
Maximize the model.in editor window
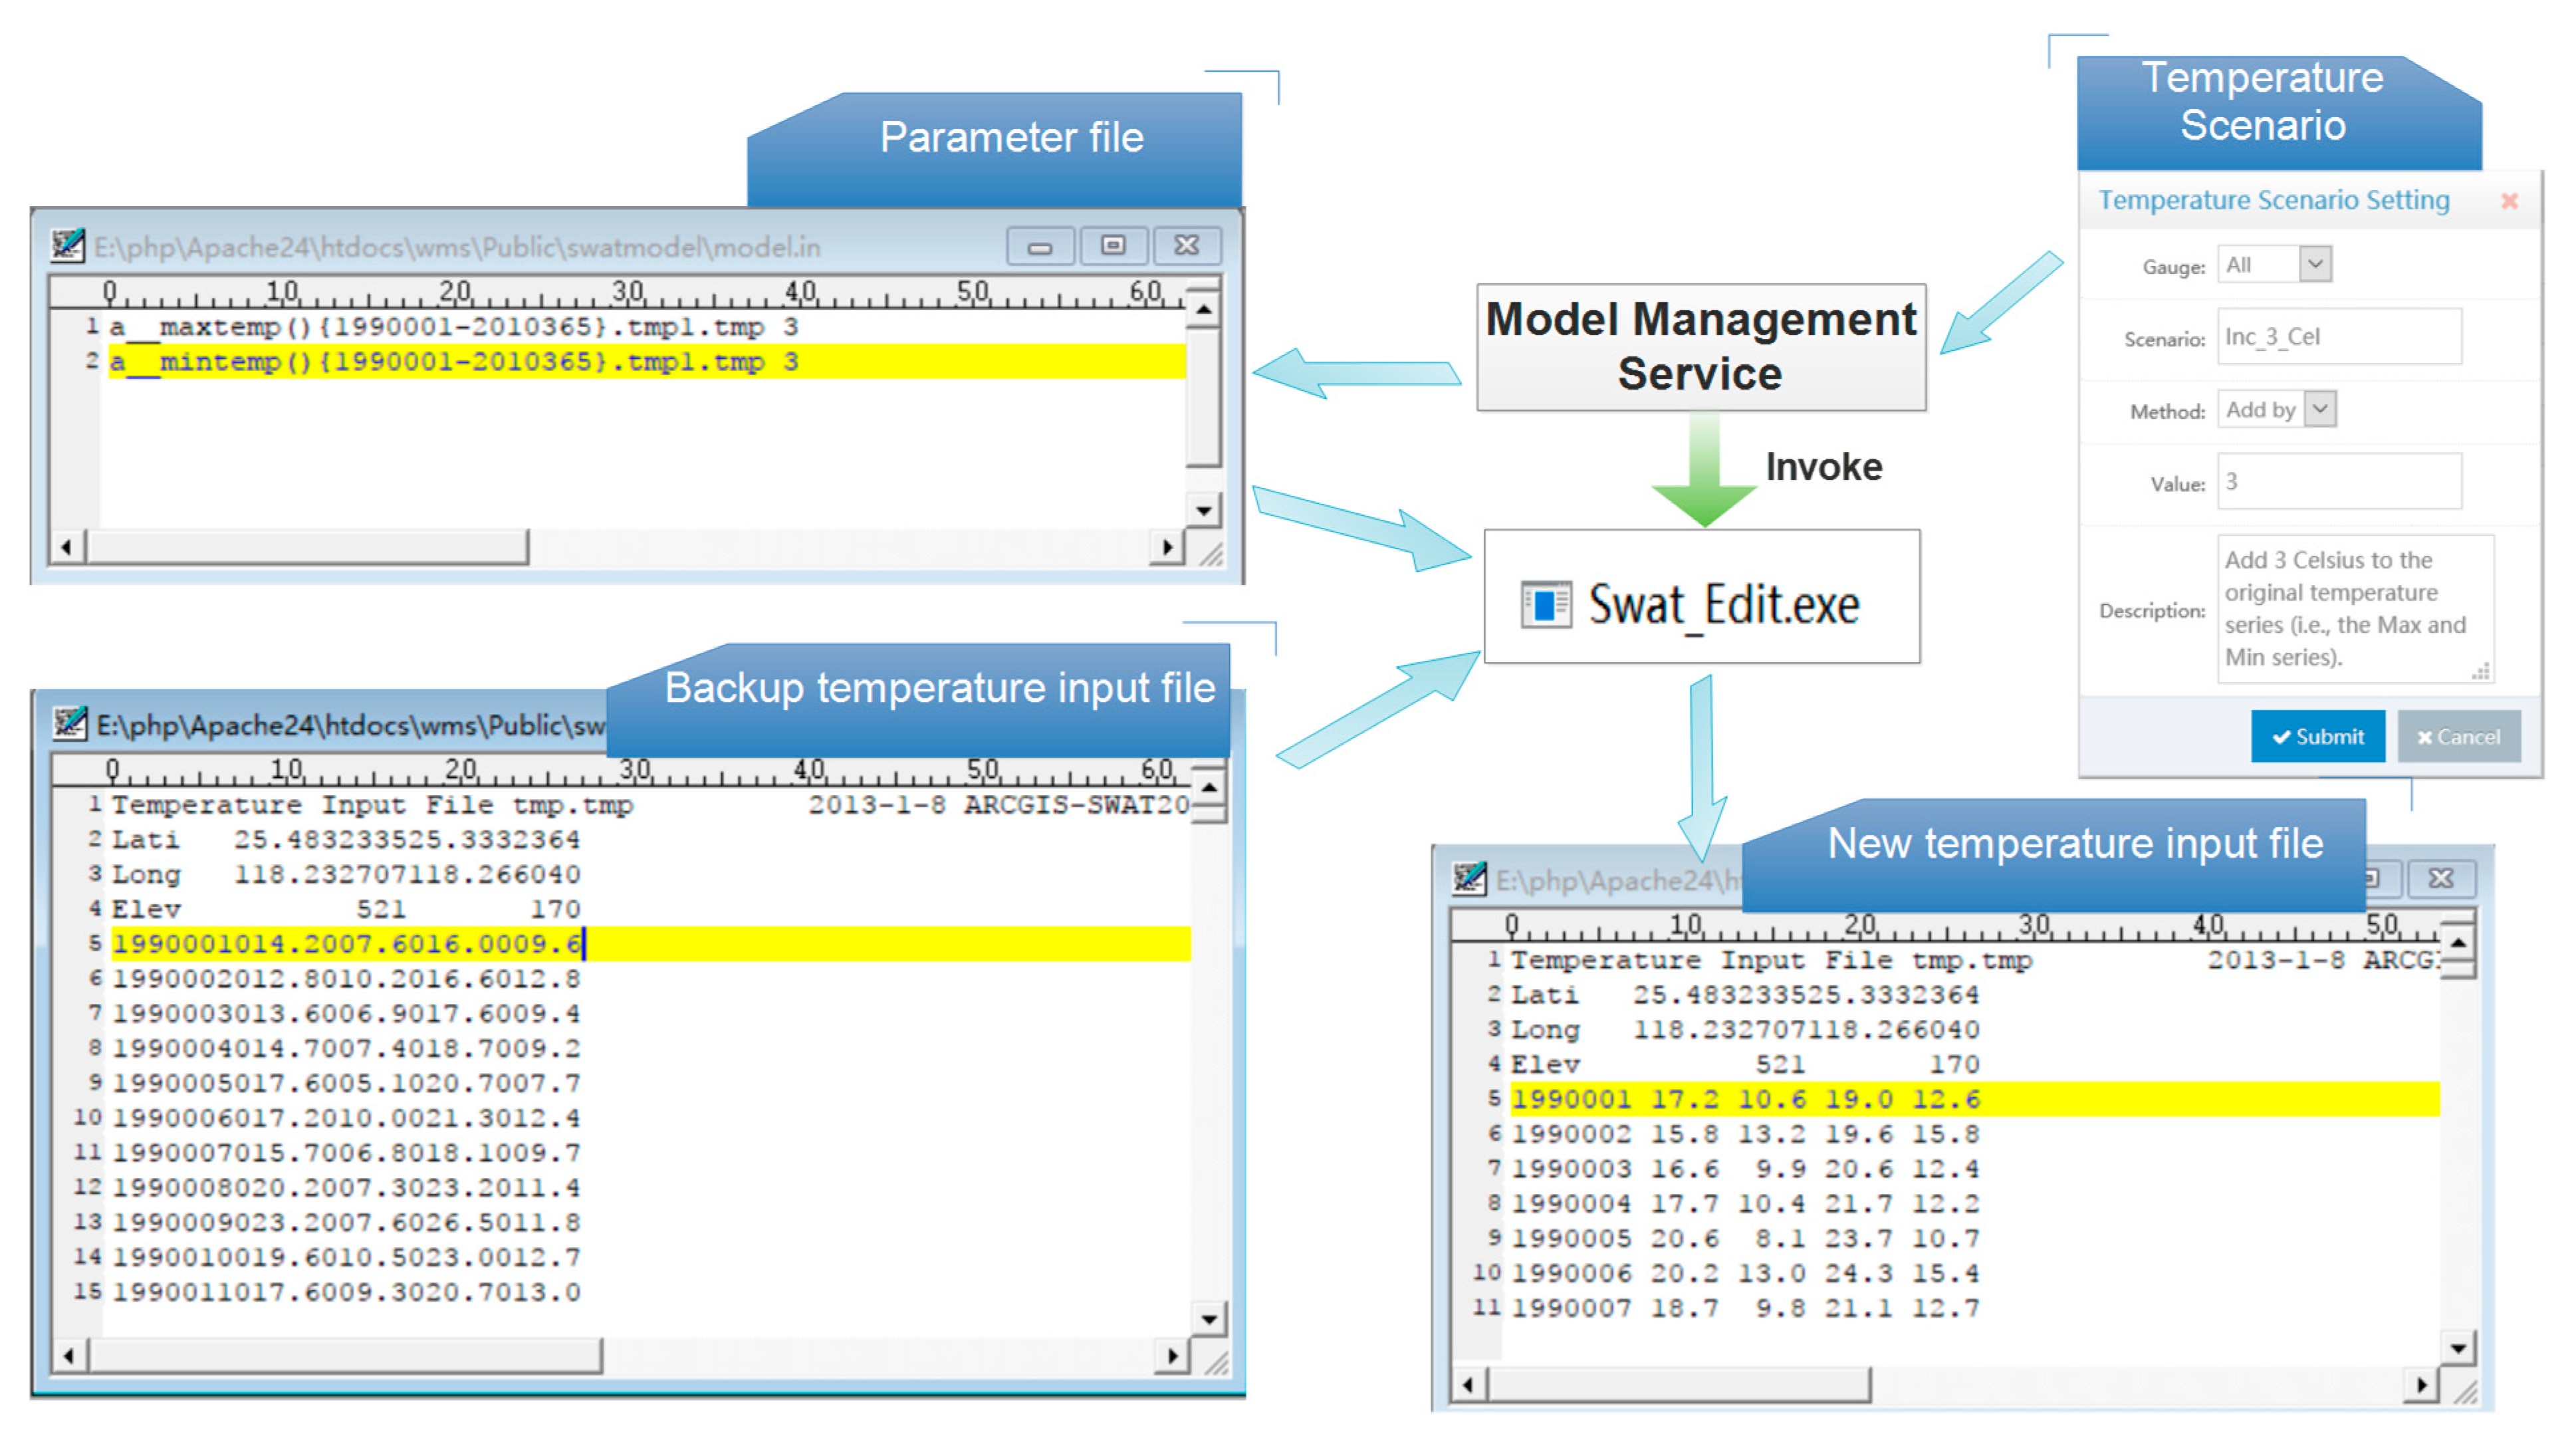[x=1113, y=245]
